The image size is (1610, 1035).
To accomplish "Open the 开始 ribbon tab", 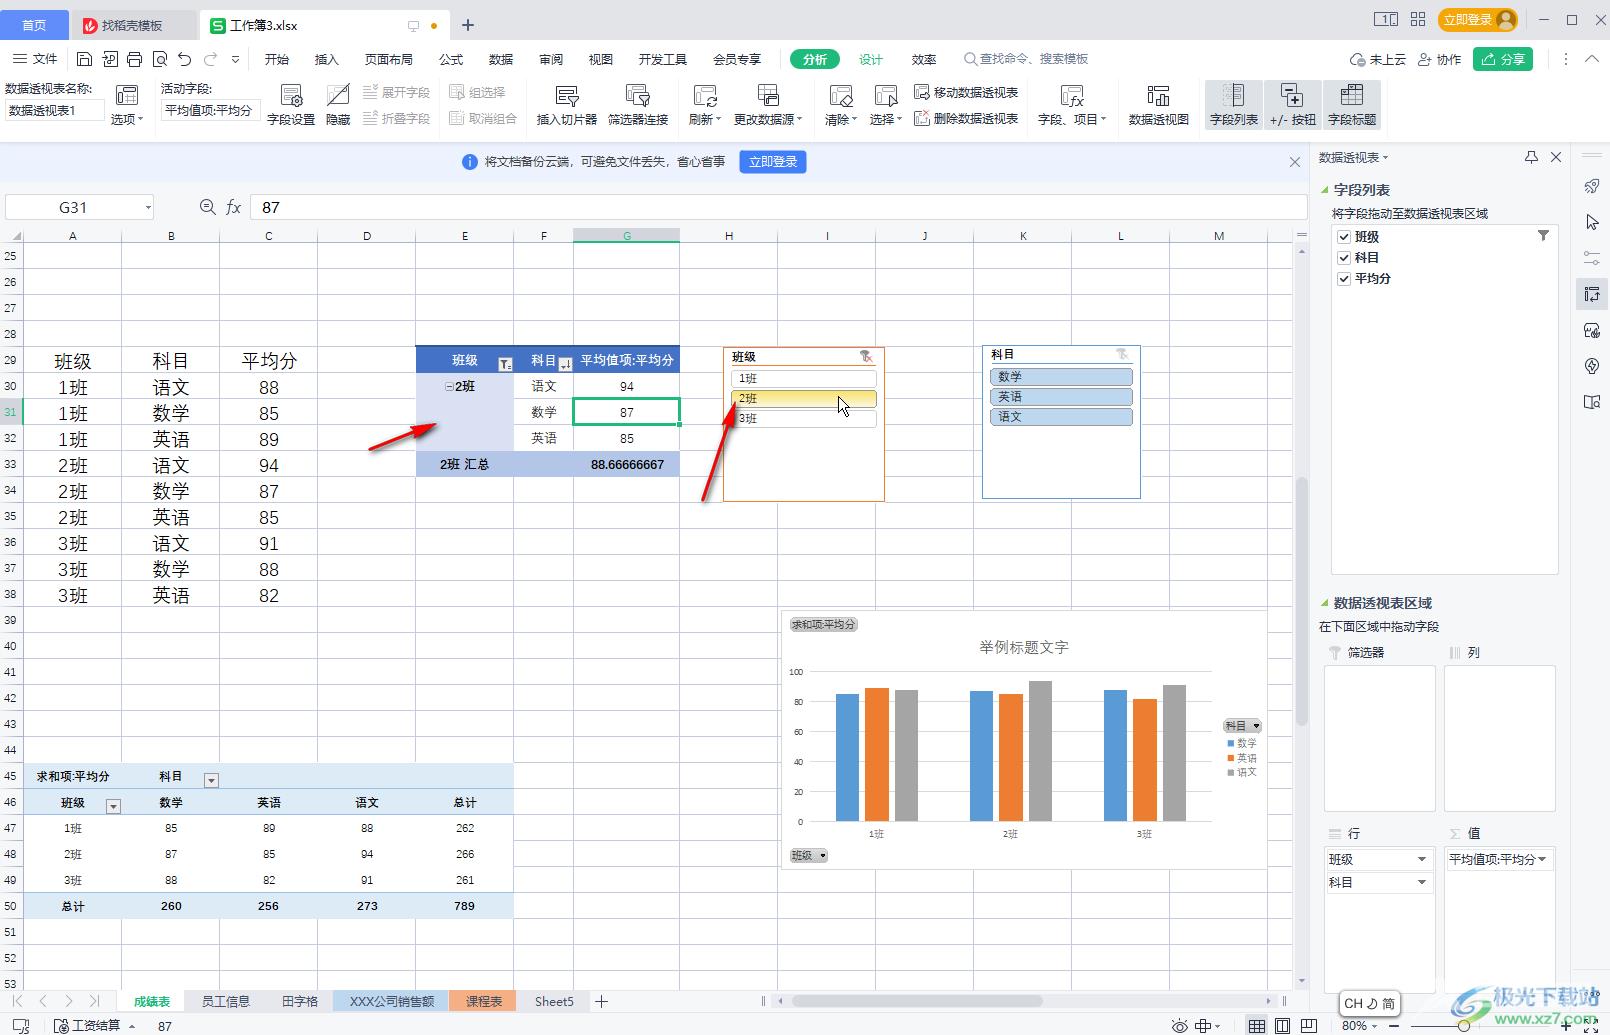I will [x=277, y=59].
